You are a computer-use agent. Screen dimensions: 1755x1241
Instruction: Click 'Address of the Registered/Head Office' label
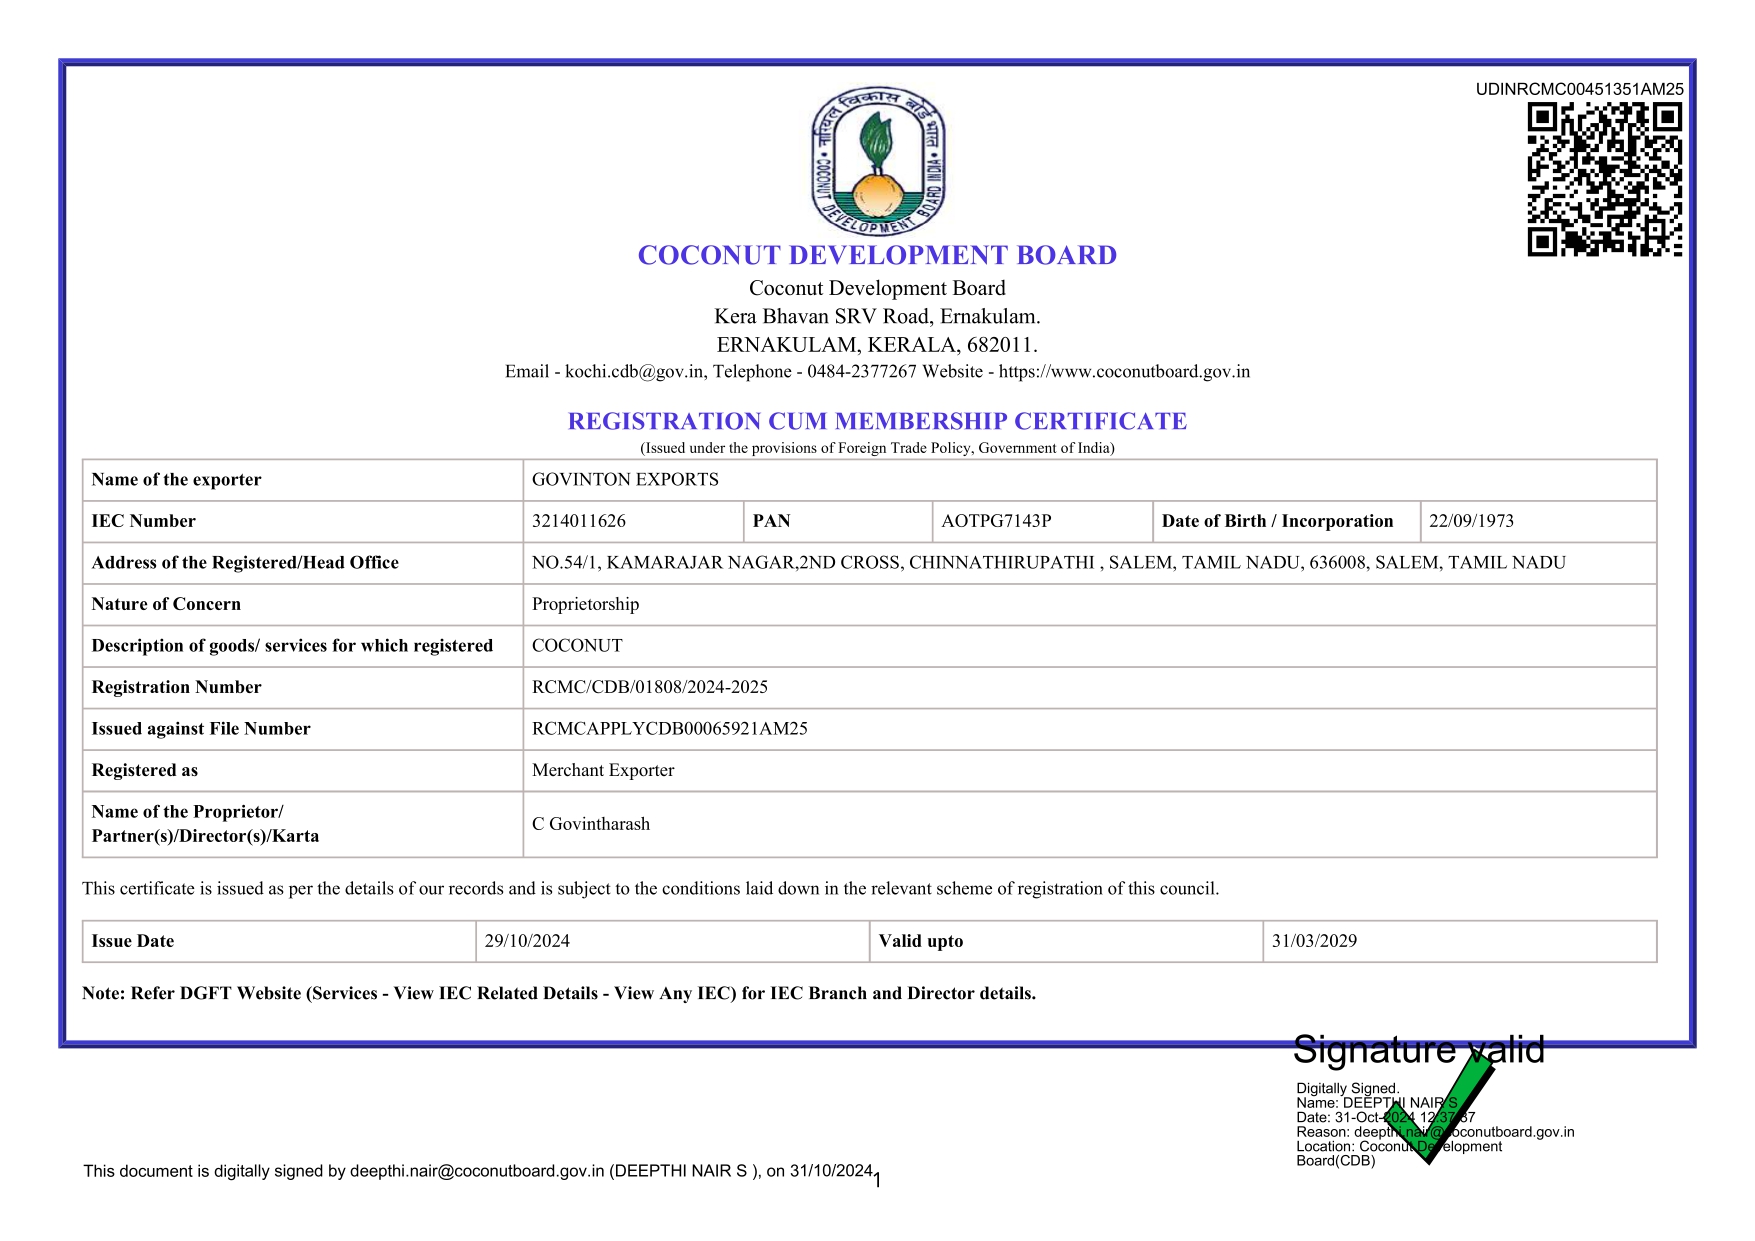(x=245, y=563)
